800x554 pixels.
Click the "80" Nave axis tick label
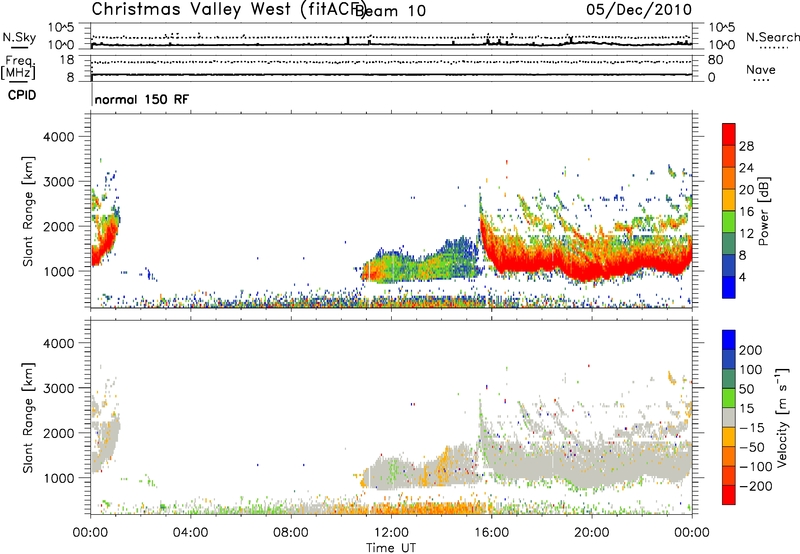click(x=715, y=60)
